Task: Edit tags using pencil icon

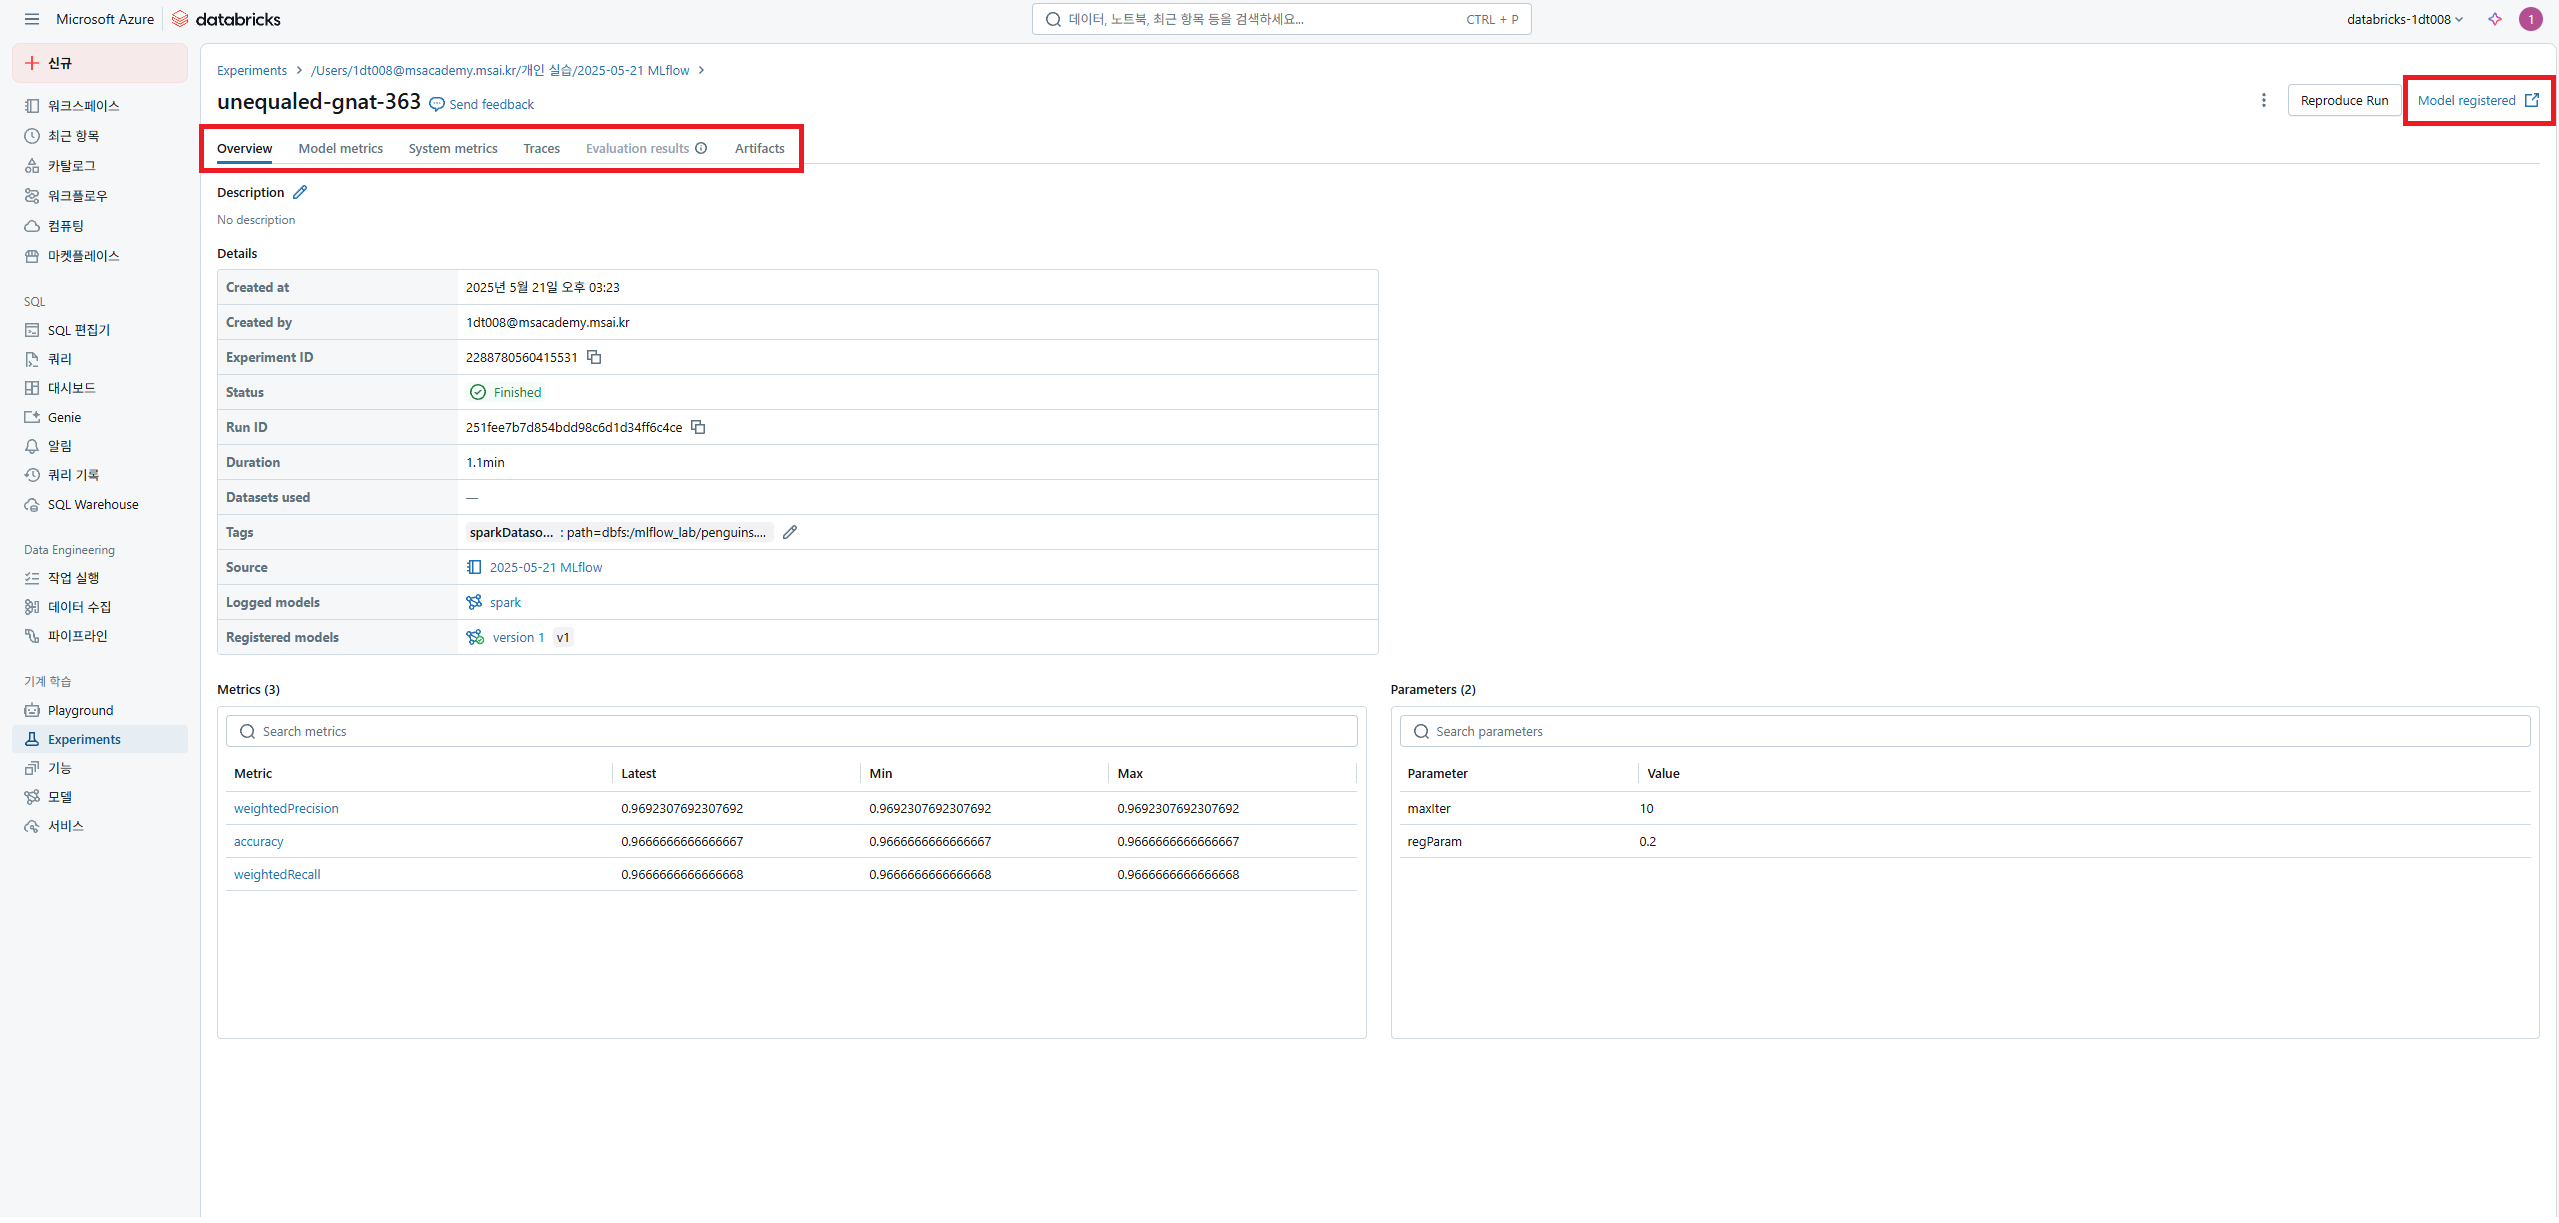Action: pyautogui.click(x=790, y=532)
